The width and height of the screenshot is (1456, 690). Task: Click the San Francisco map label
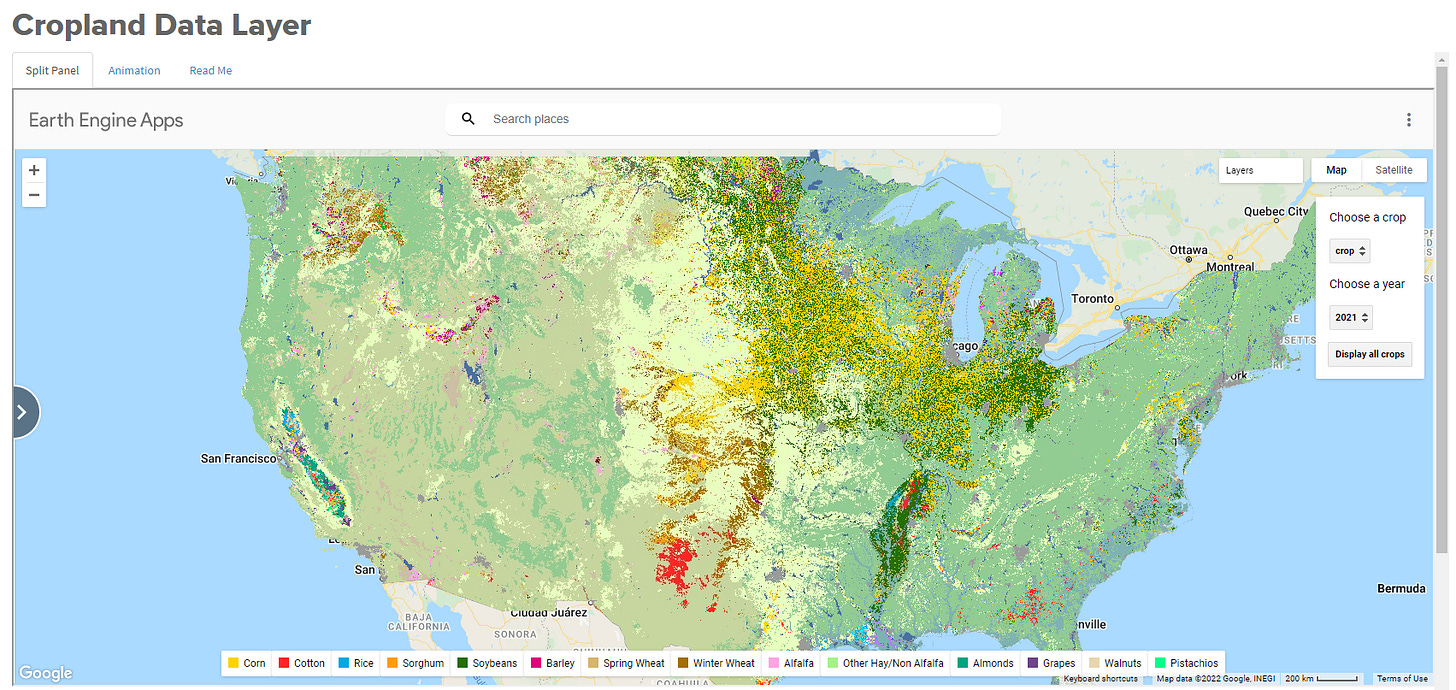click(x=238, y=458)
